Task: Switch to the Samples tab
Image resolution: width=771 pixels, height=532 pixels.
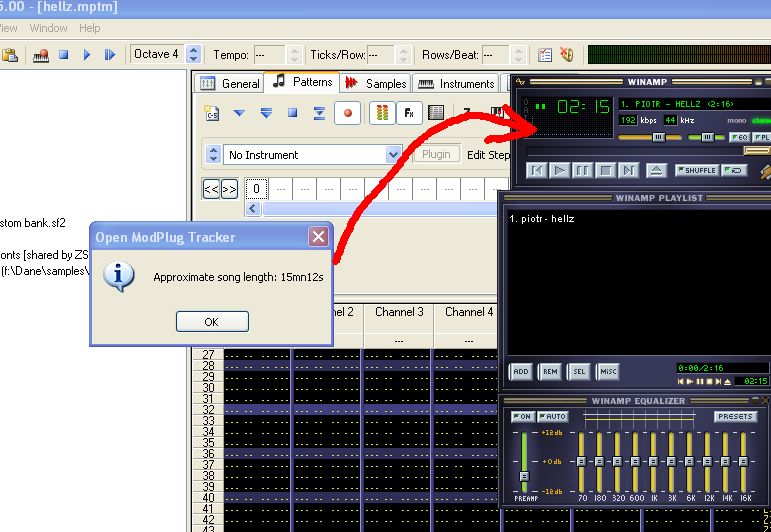Action: pyautogui.click(x=376, y=84)
